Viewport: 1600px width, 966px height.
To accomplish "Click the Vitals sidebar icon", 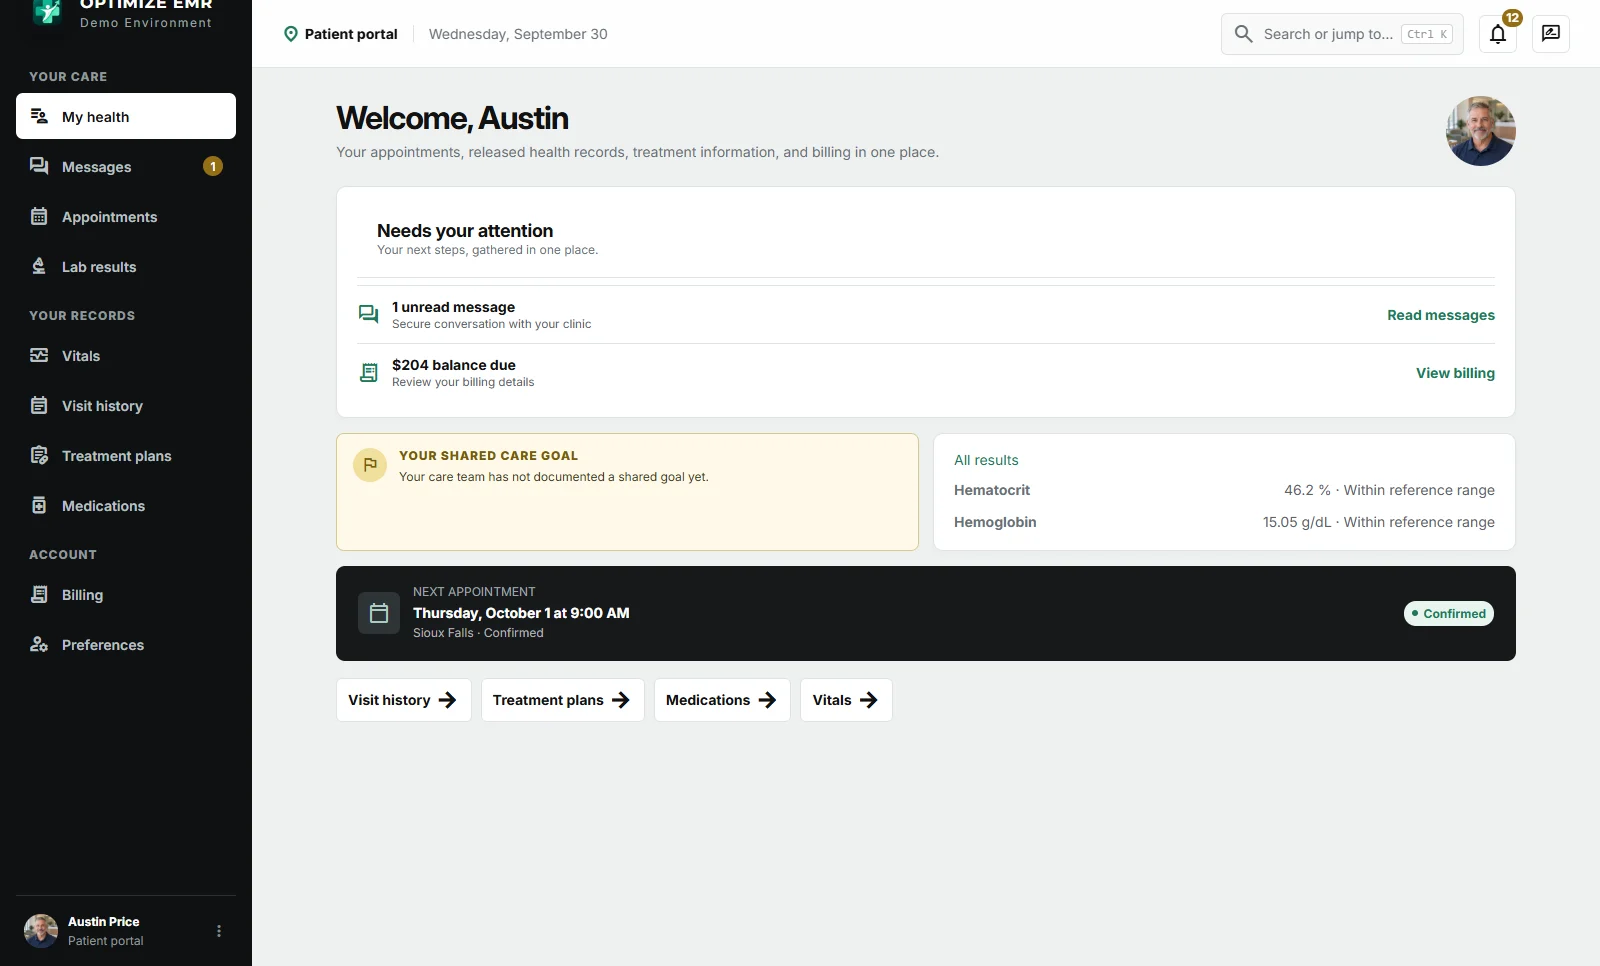I will pyautogui.click(x=39, y=356).
